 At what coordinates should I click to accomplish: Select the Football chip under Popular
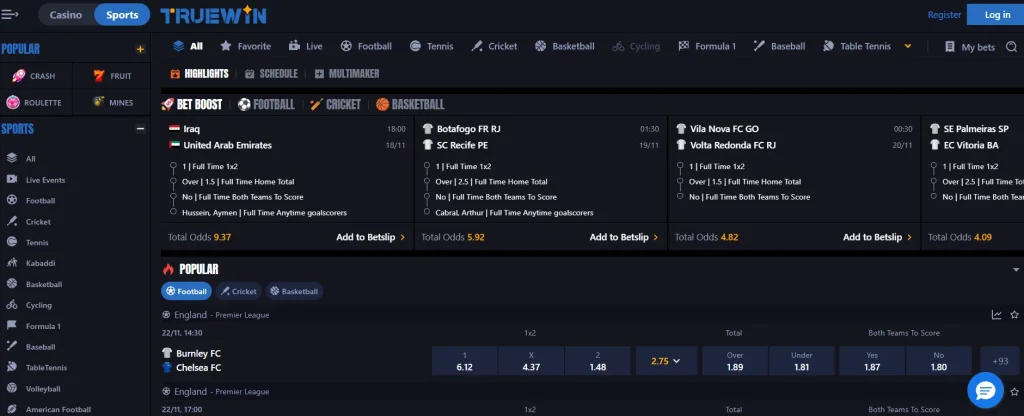(x=186, y=291)
